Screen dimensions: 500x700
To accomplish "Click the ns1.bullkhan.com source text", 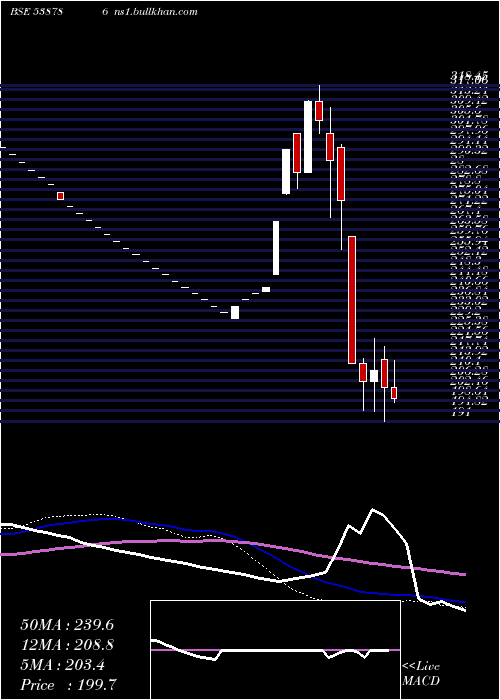I will (x=156, y=12).
